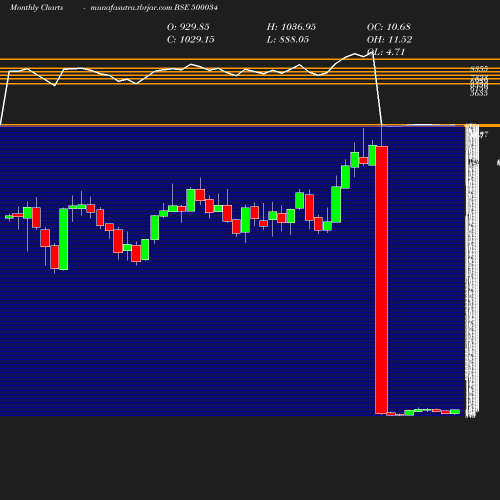Select the open value 'O: 929.85'
This screenshot has width=500, height=500.
pos(188,27)
